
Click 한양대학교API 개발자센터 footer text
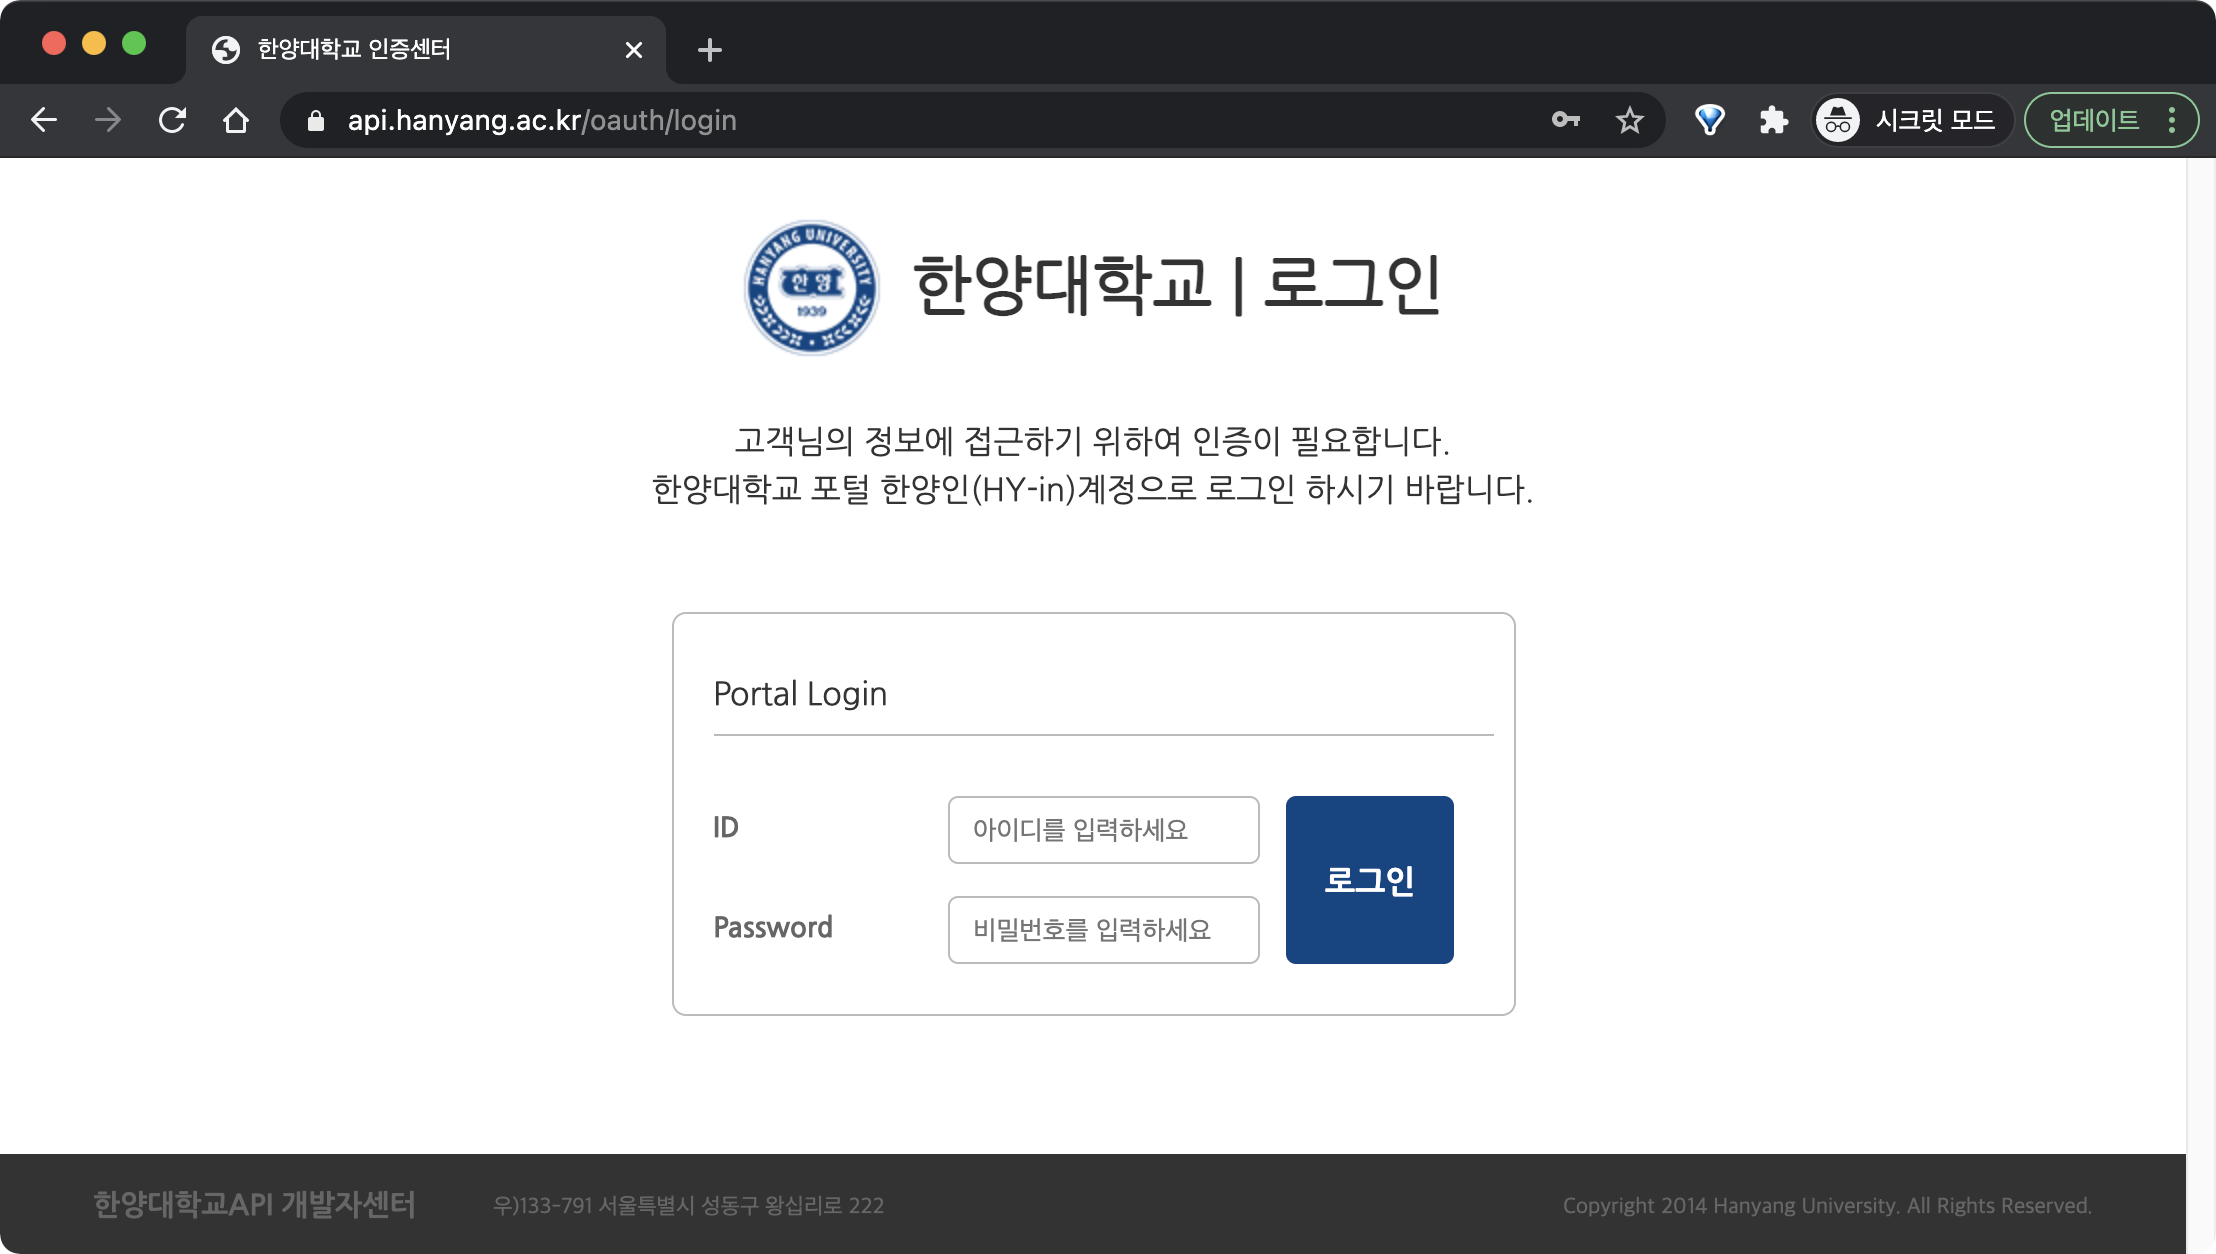(x=255, y=1204)
